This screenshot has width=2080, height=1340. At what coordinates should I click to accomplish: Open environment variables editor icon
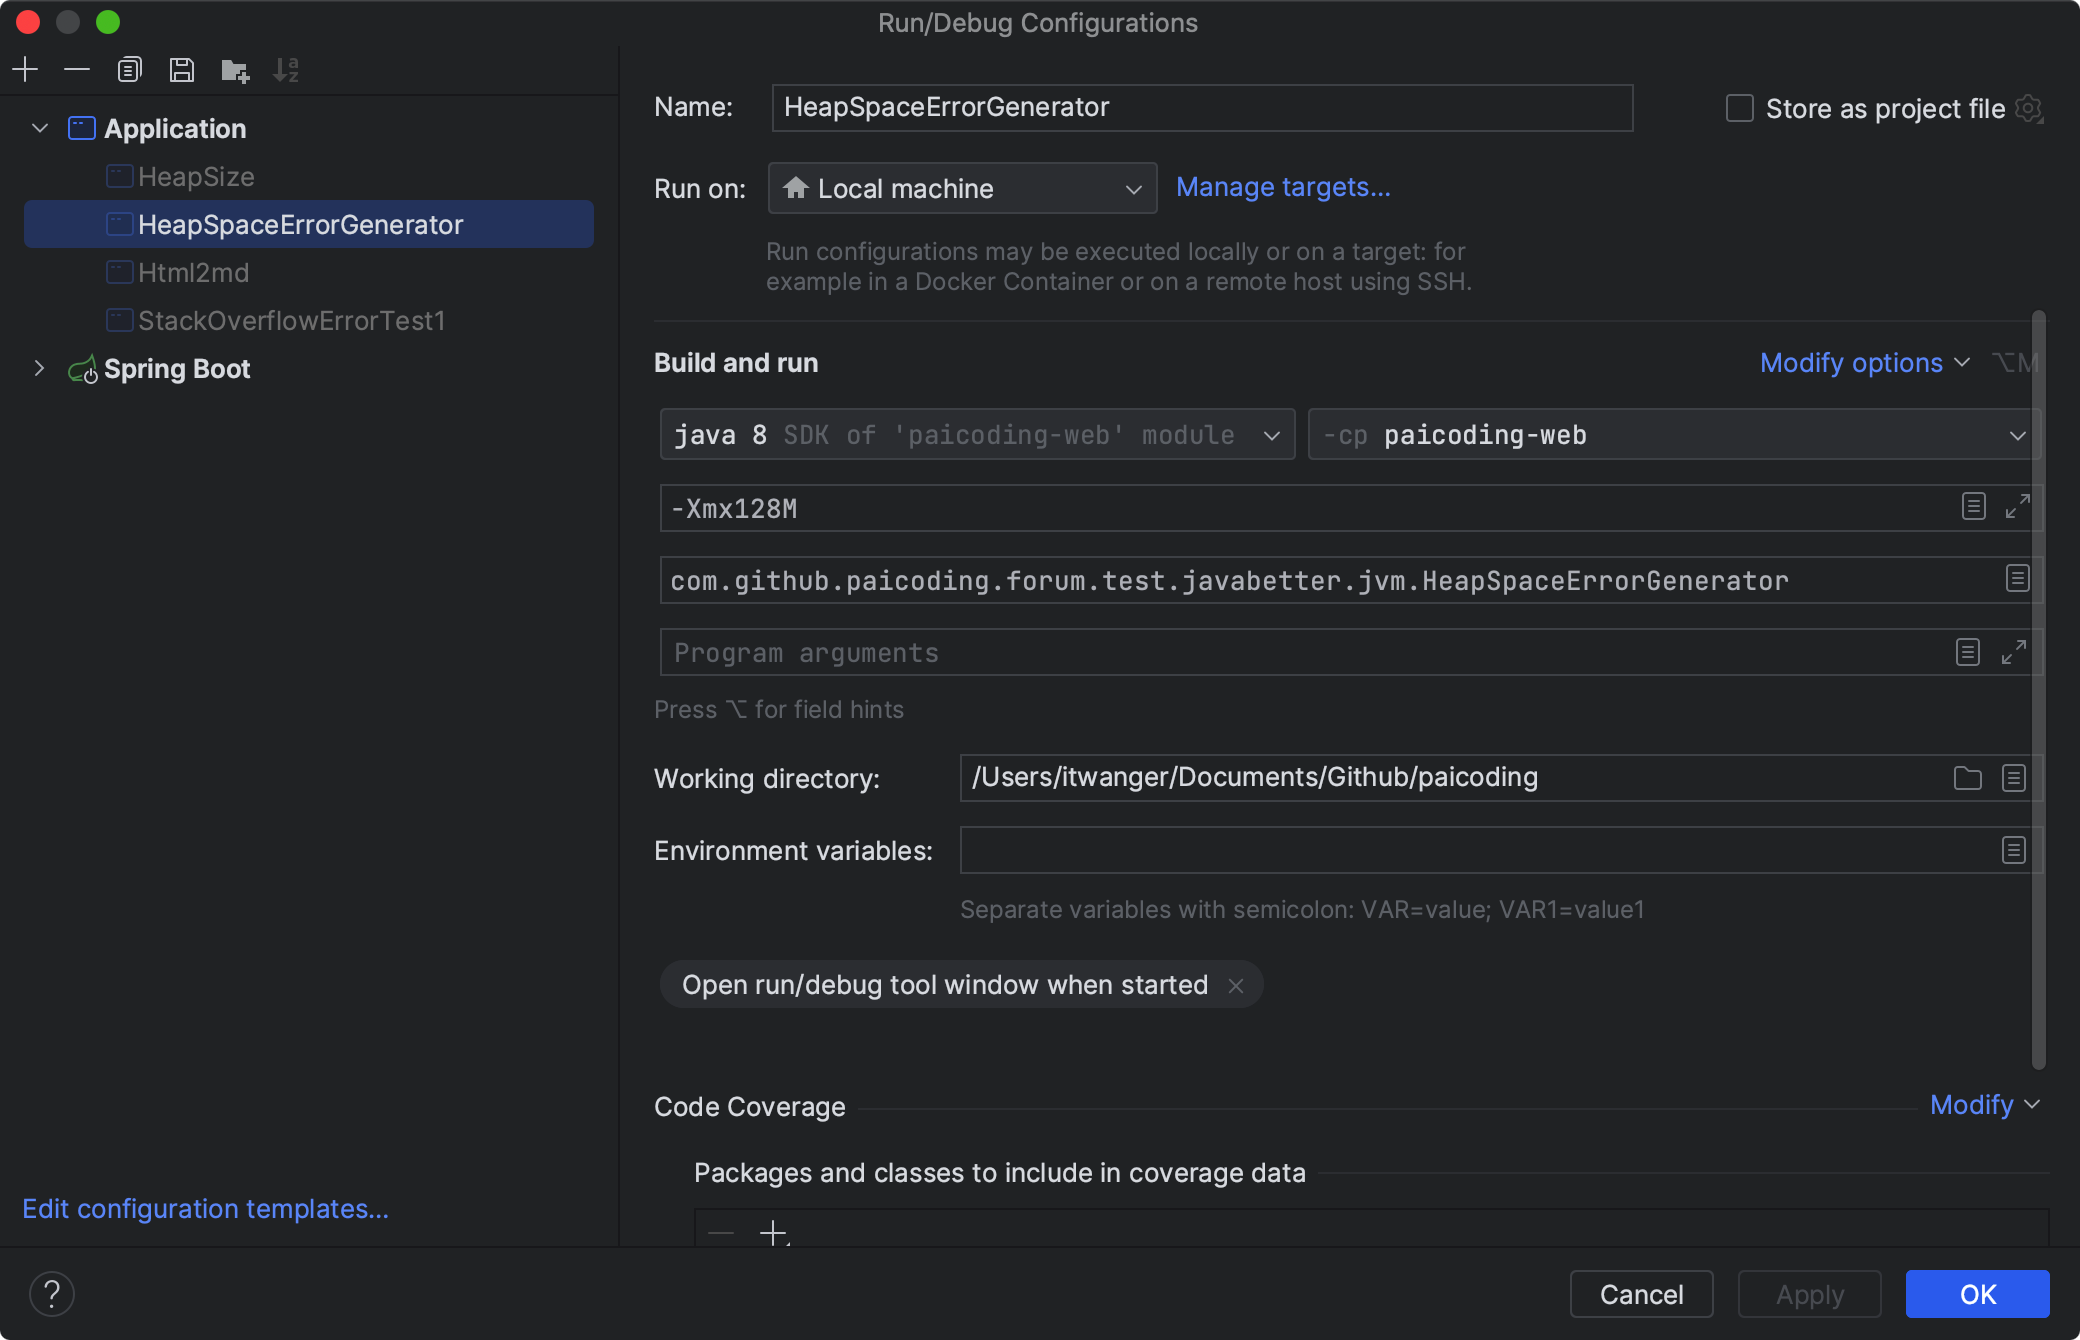[2014, 850]
